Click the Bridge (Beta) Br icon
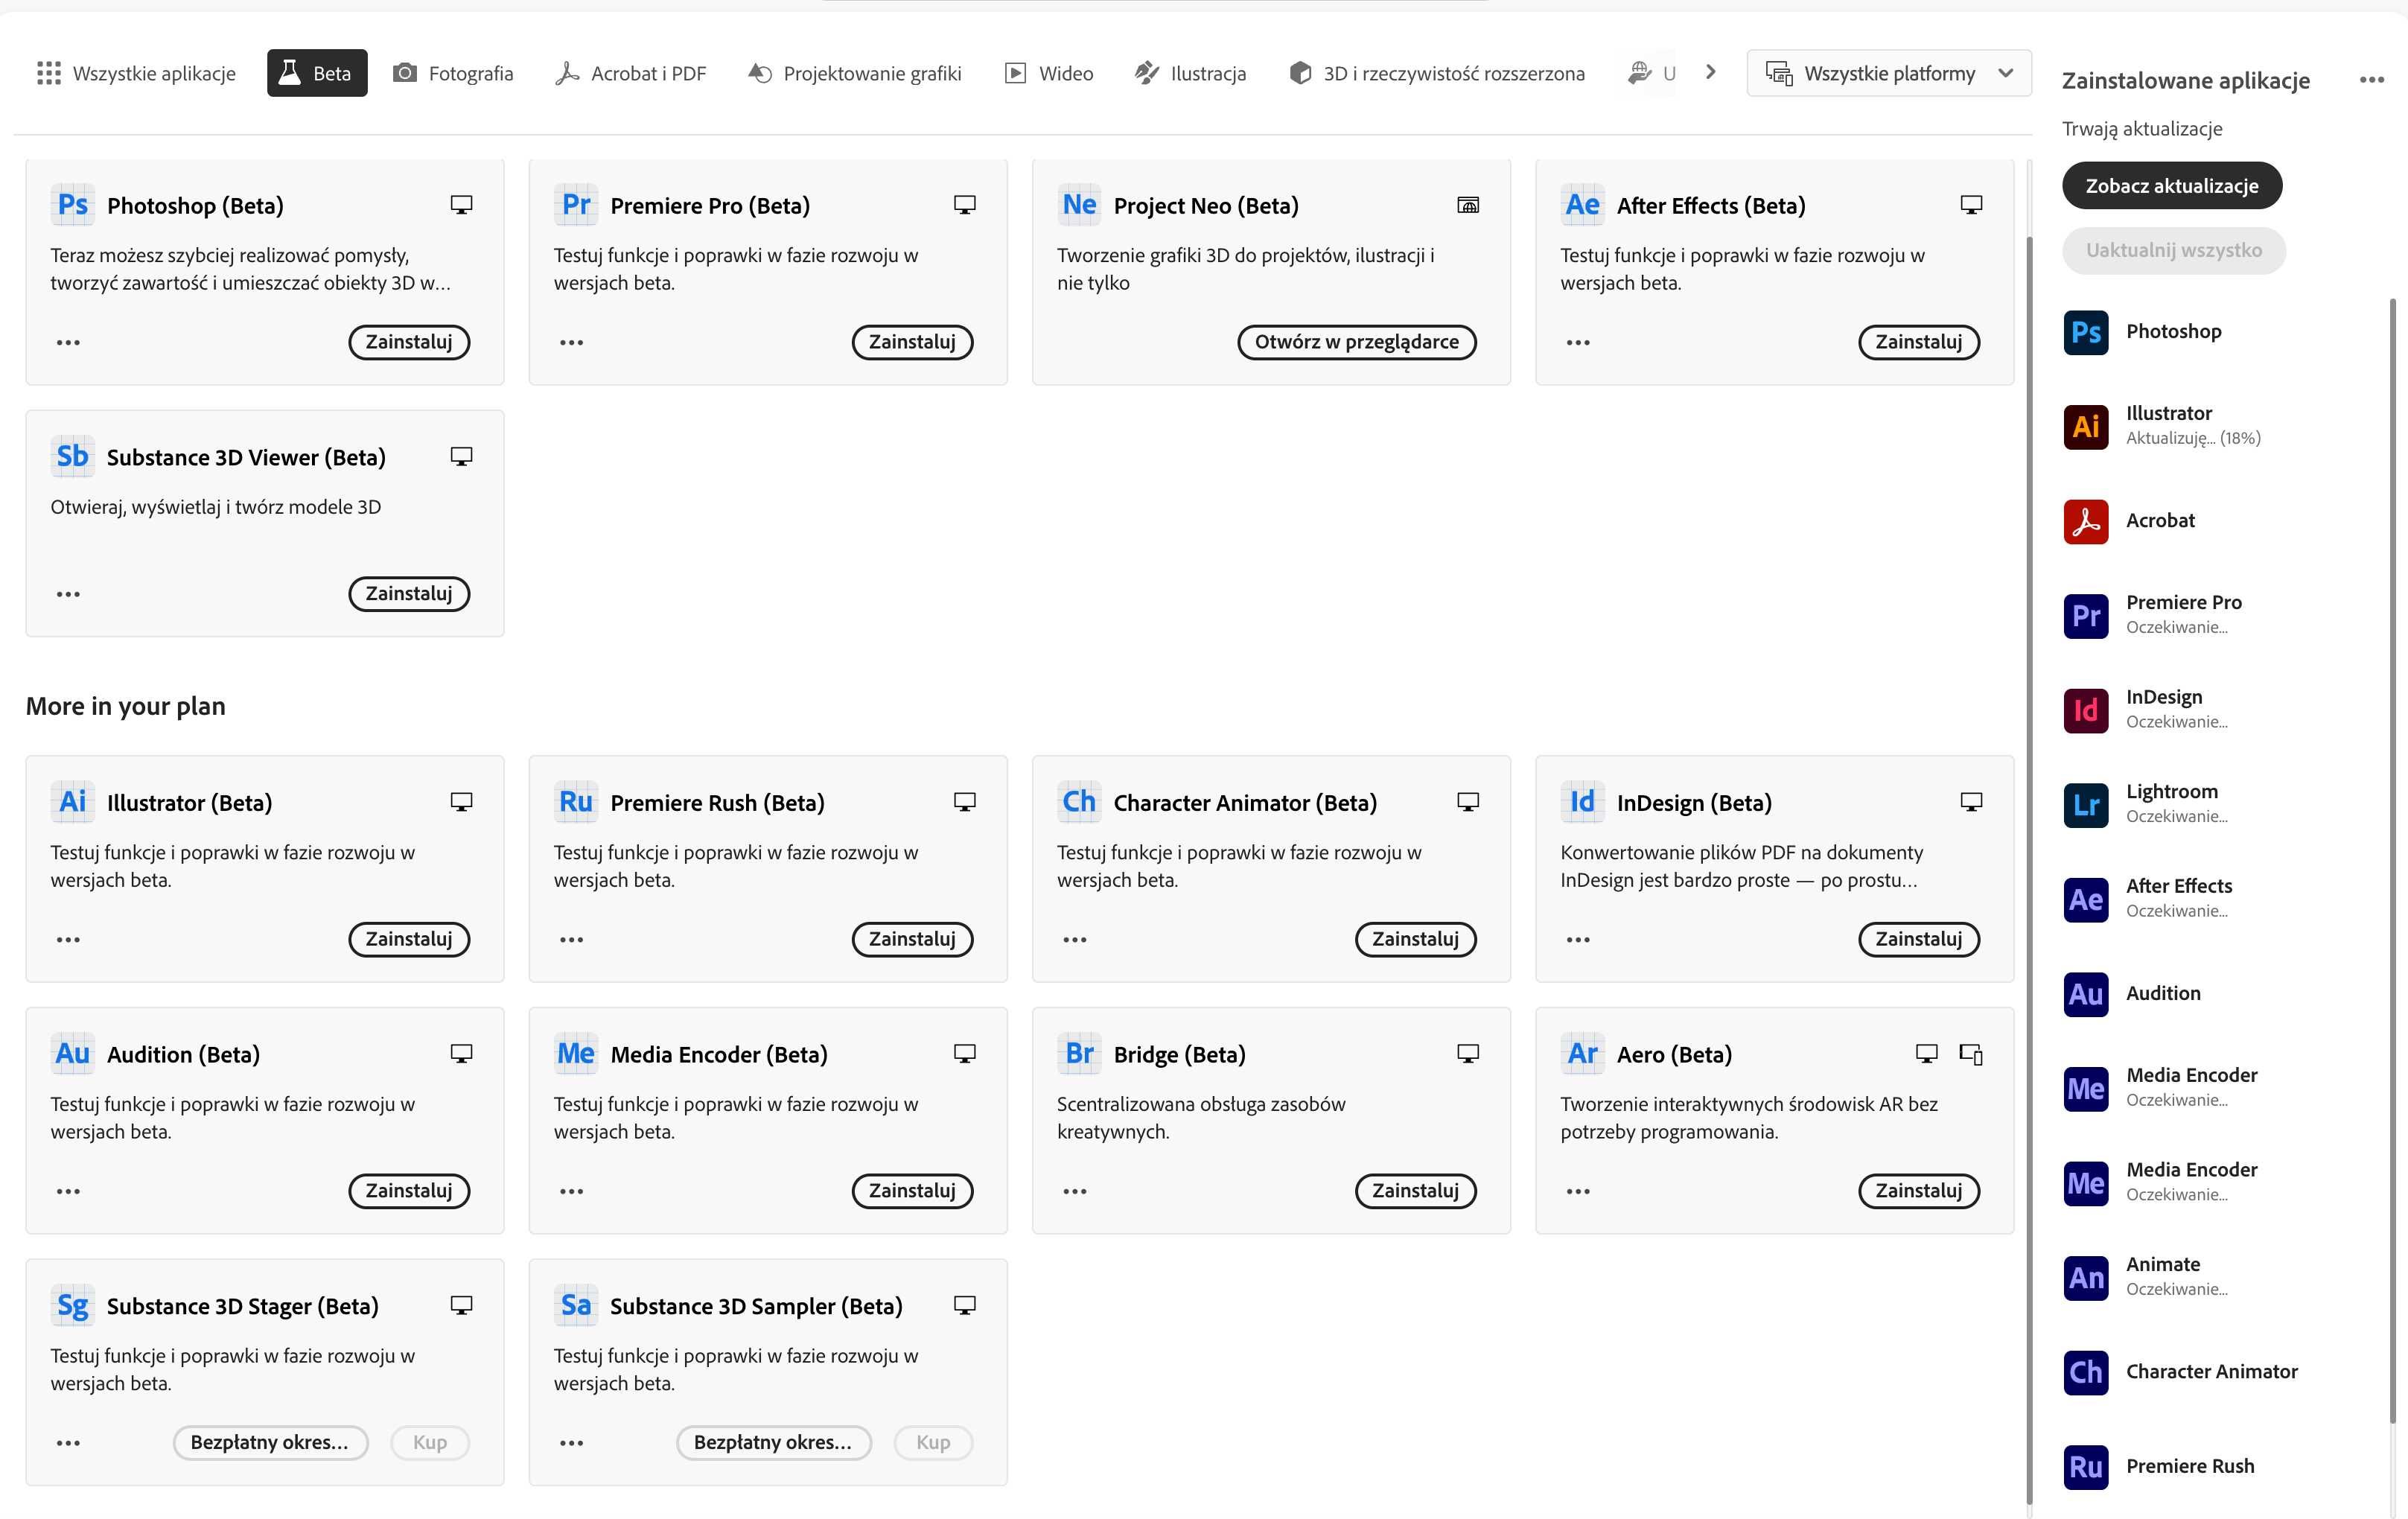Viewport: 2408px width, 1519px height. pyautogui.click(x=1079, y=1054)
